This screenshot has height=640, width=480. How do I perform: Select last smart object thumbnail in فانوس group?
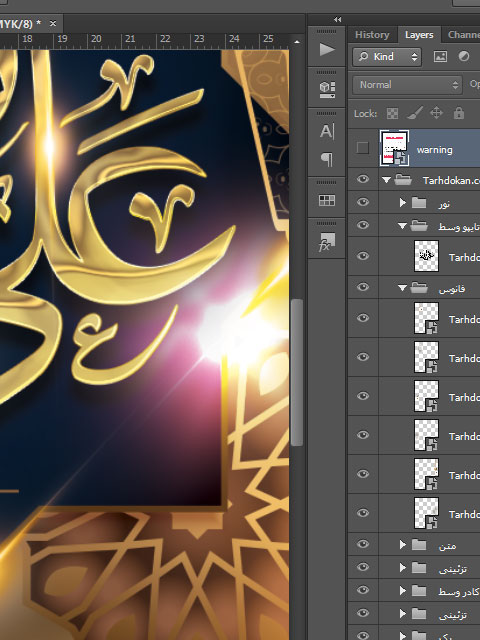click(x=426, y=513)
